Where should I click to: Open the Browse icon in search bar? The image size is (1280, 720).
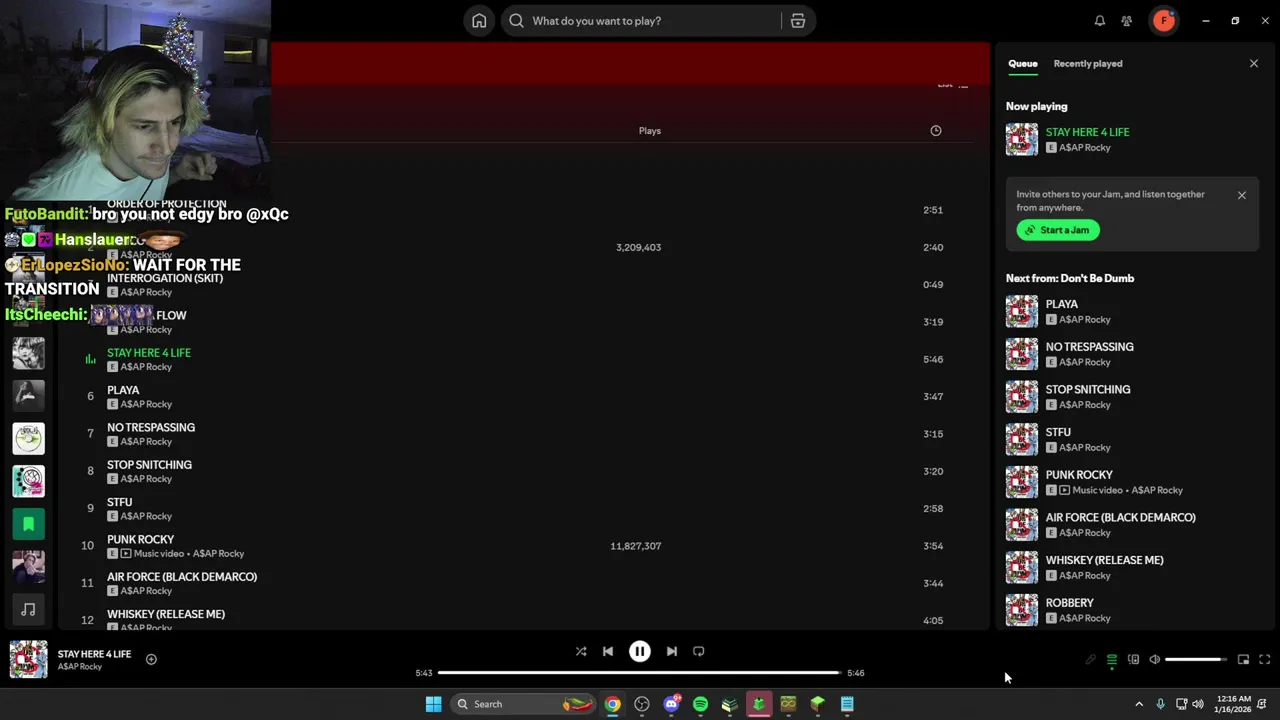(798, 21)
